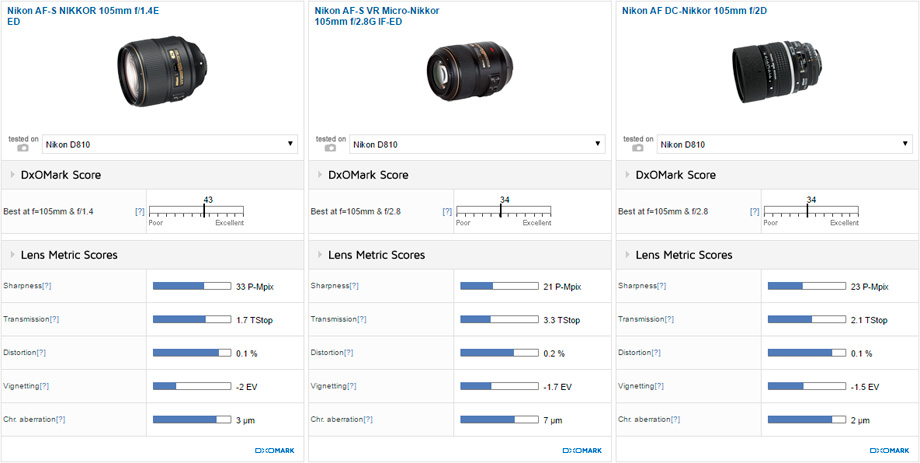
Task: Open the Nikon D810 dropdown for DC-Nikkor lens
Action: pos(785,145)
